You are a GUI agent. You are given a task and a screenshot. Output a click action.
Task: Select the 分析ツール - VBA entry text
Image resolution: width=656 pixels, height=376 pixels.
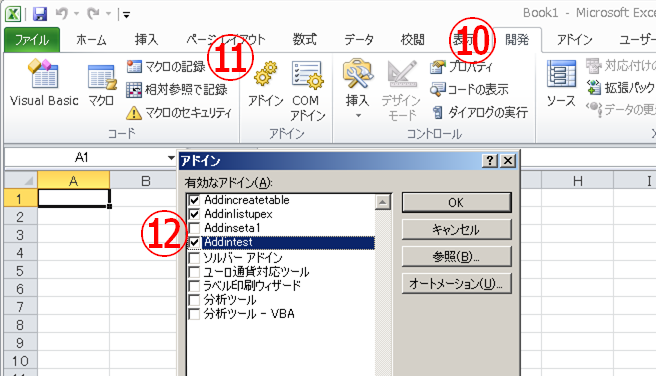tap(249, 314)
